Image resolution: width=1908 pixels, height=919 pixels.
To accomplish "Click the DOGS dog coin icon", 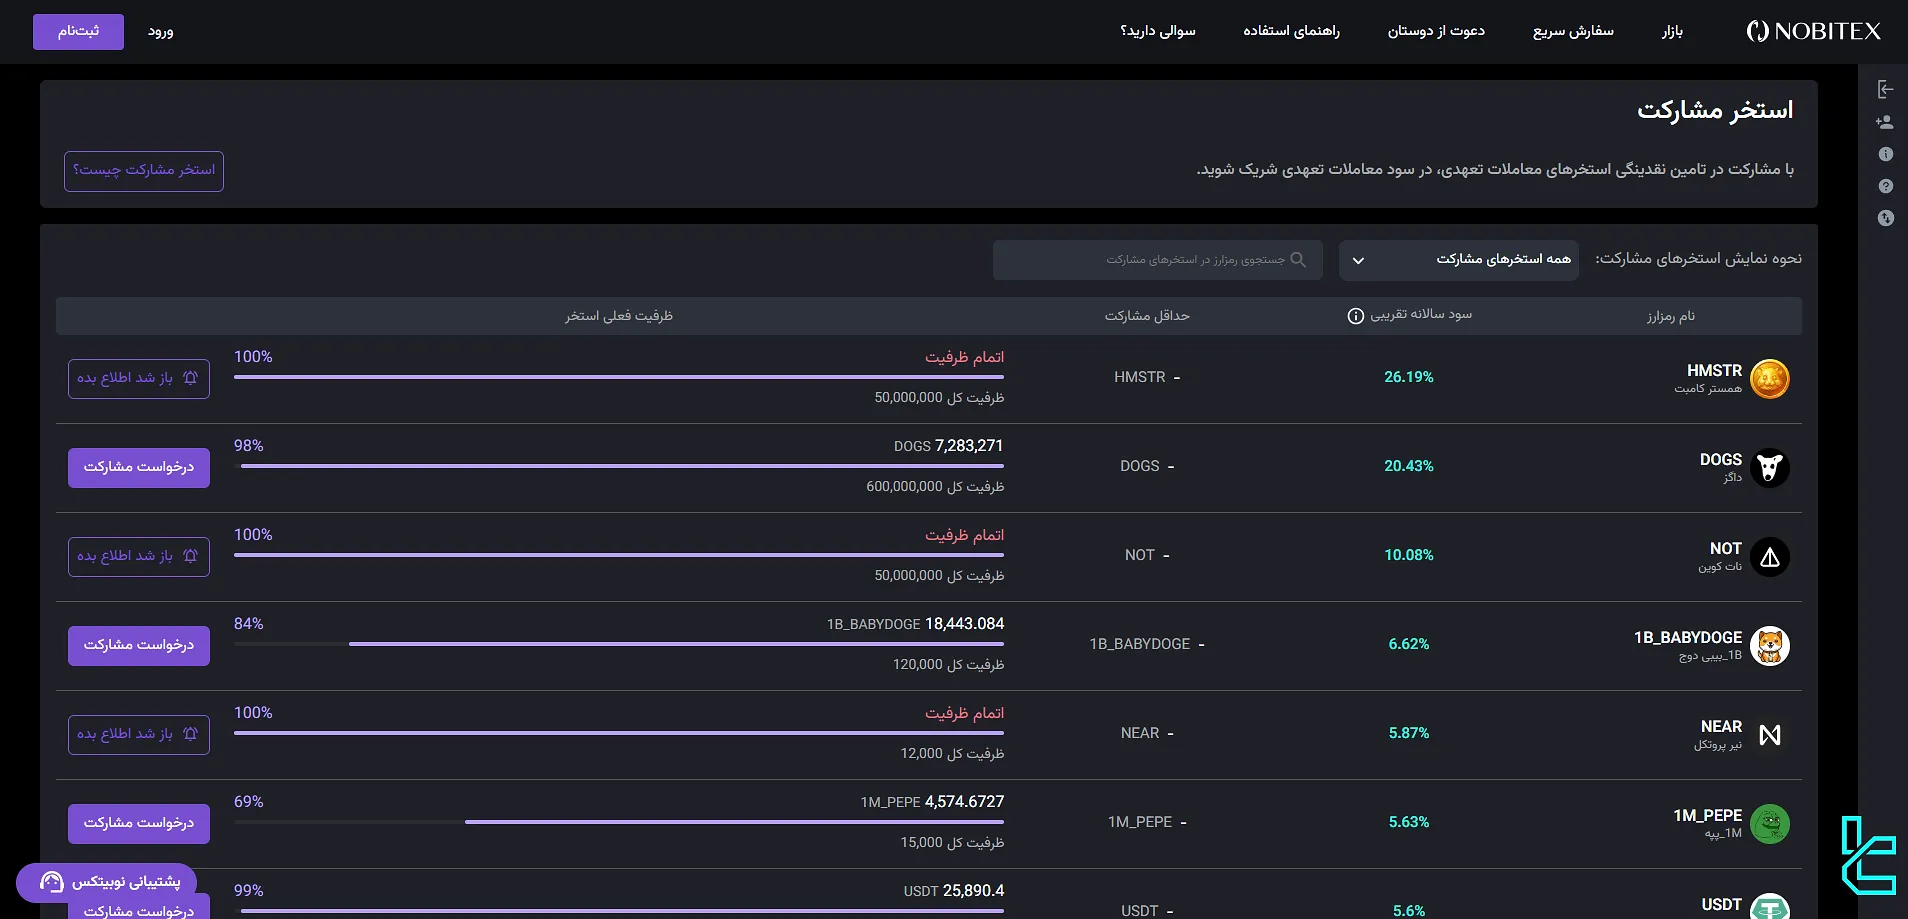I will click(1770, 468).
